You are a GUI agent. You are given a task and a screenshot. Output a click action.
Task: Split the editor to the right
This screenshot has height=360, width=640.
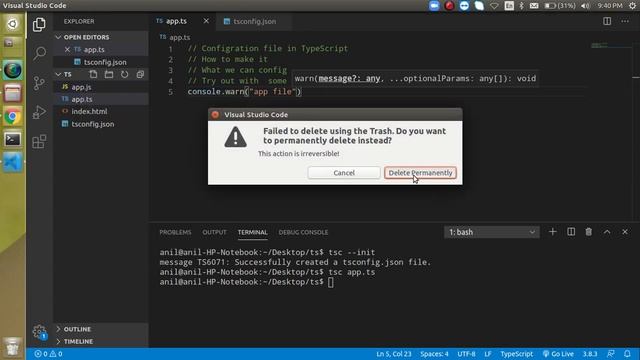(607, 21)
